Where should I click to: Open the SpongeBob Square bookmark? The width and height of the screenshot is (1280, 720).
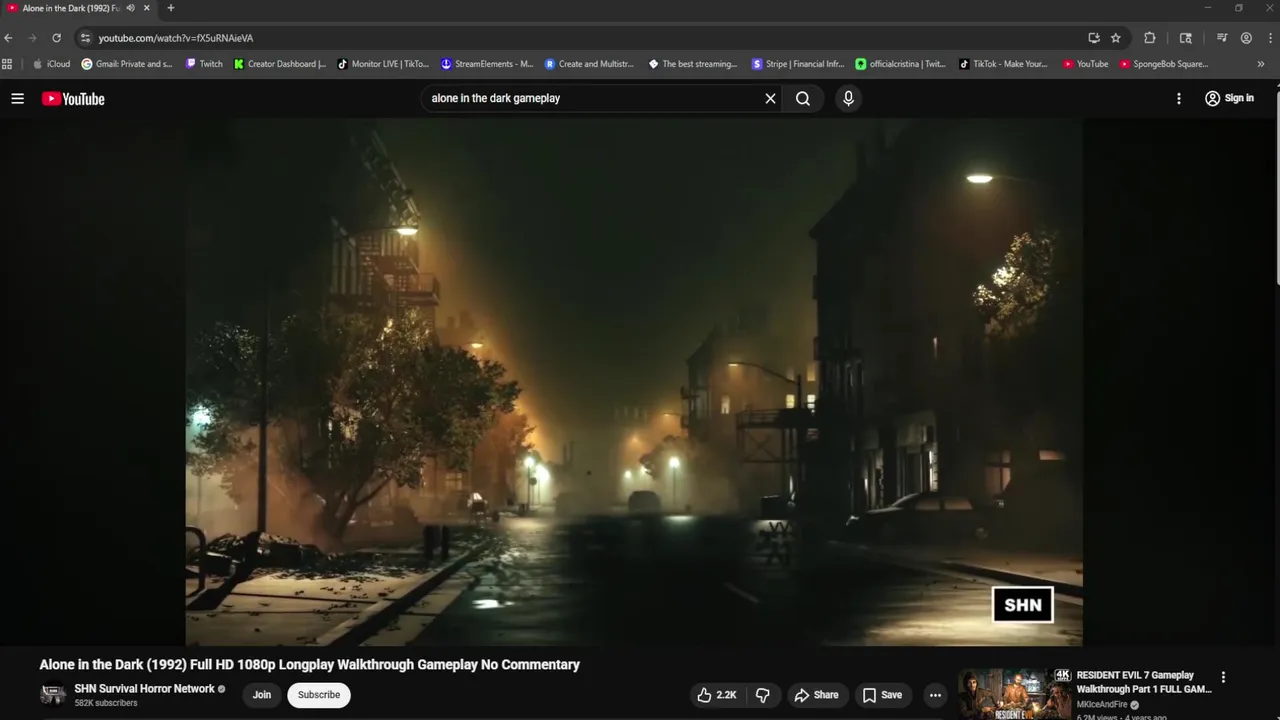click(1164, 64)
